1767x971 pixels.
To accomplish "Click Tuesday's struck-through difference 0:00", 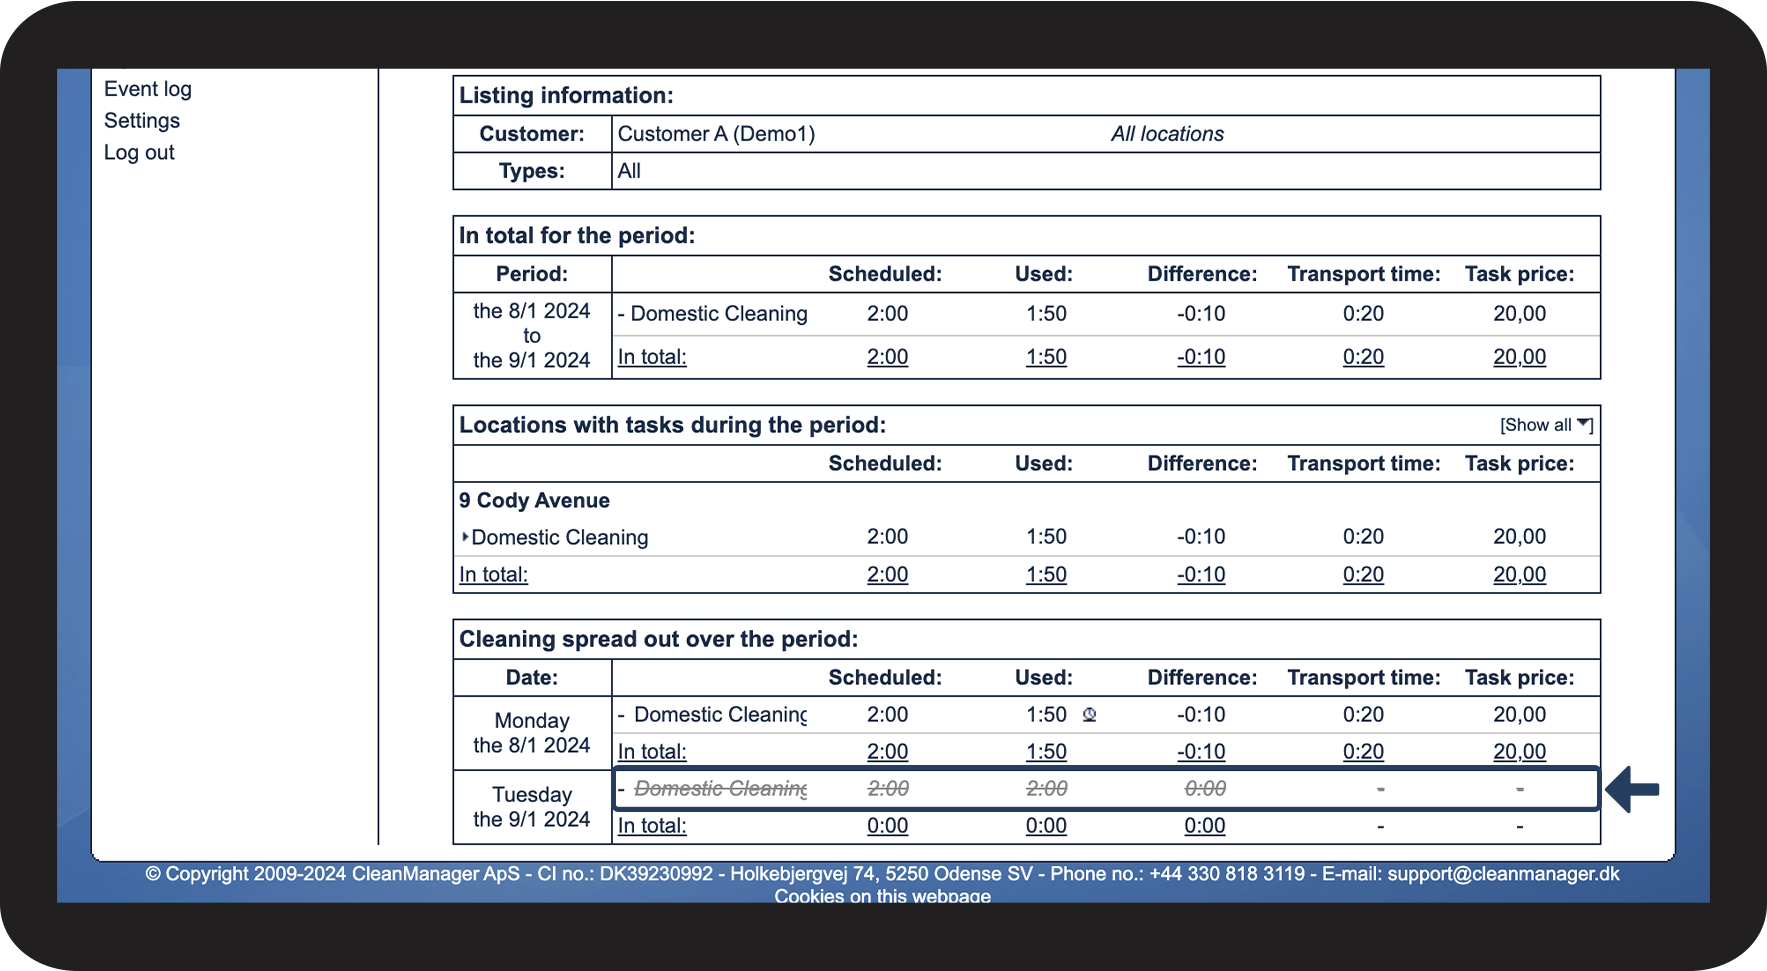I will pyautogui.click(x=1205, y=789).
